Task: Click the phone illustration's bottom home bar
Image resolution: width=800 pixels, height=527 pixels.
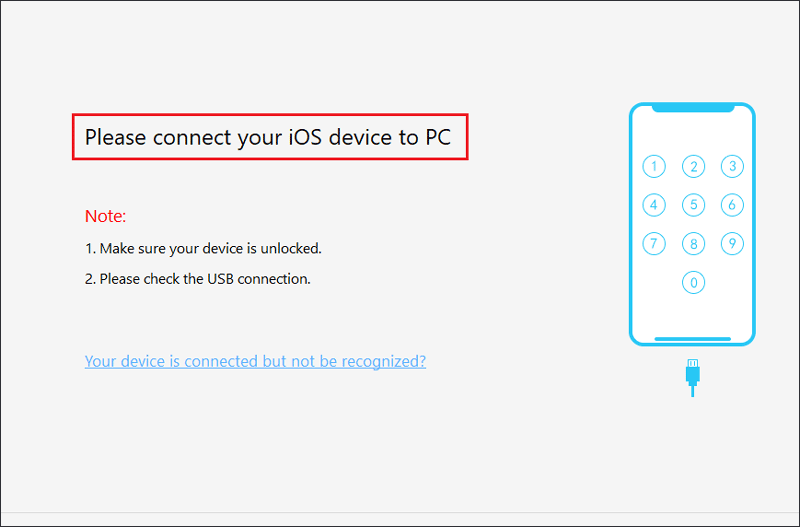Action: point(692,339)
